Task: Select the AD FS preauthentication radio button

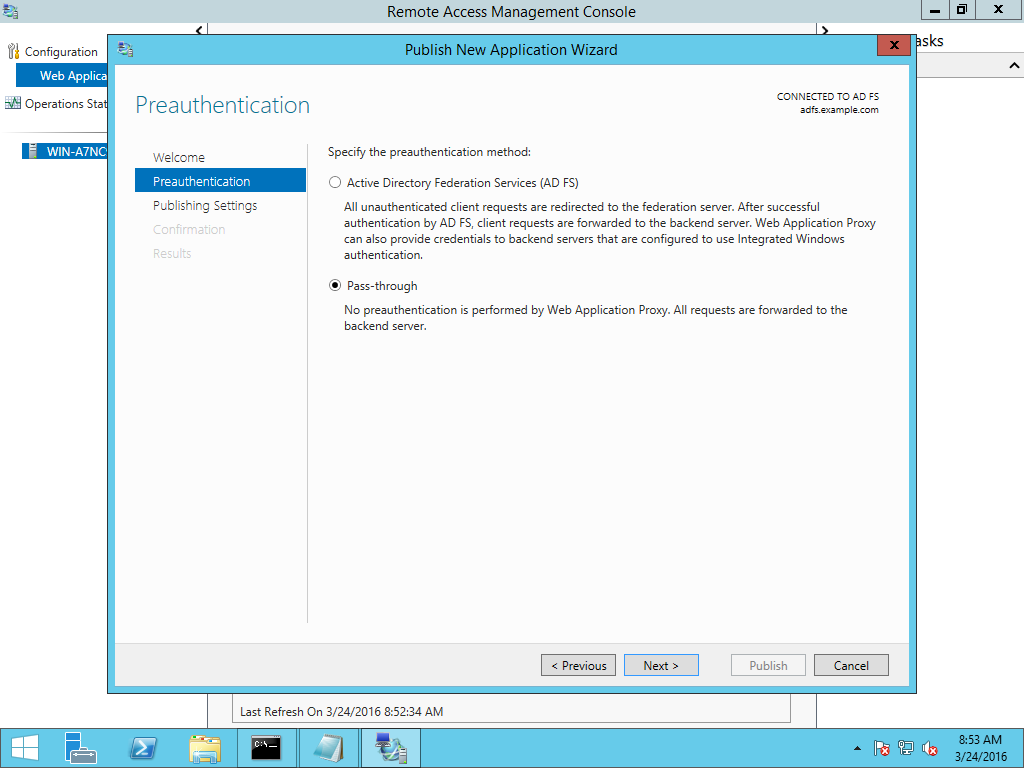Action: coord(335,181)
